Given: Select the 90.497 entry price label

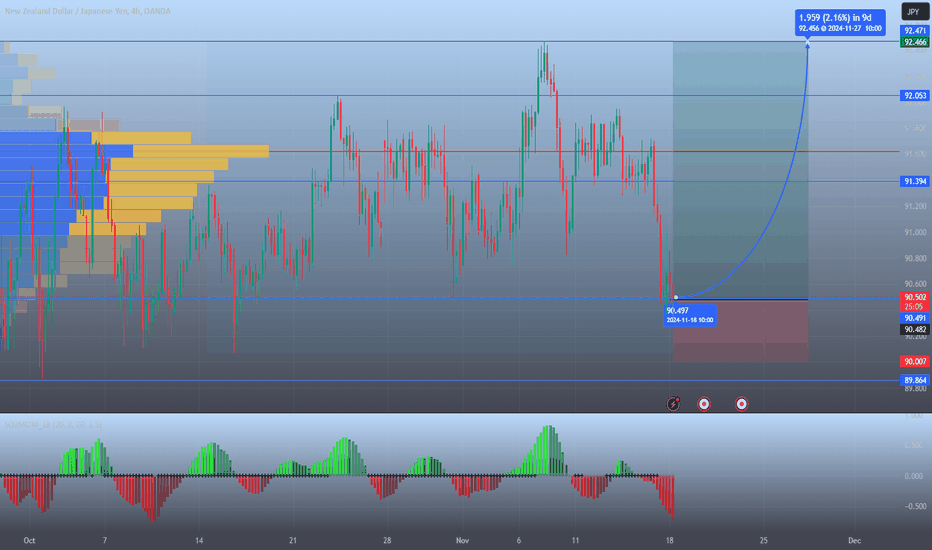Looking at the screenshot, I should [690, 315].
